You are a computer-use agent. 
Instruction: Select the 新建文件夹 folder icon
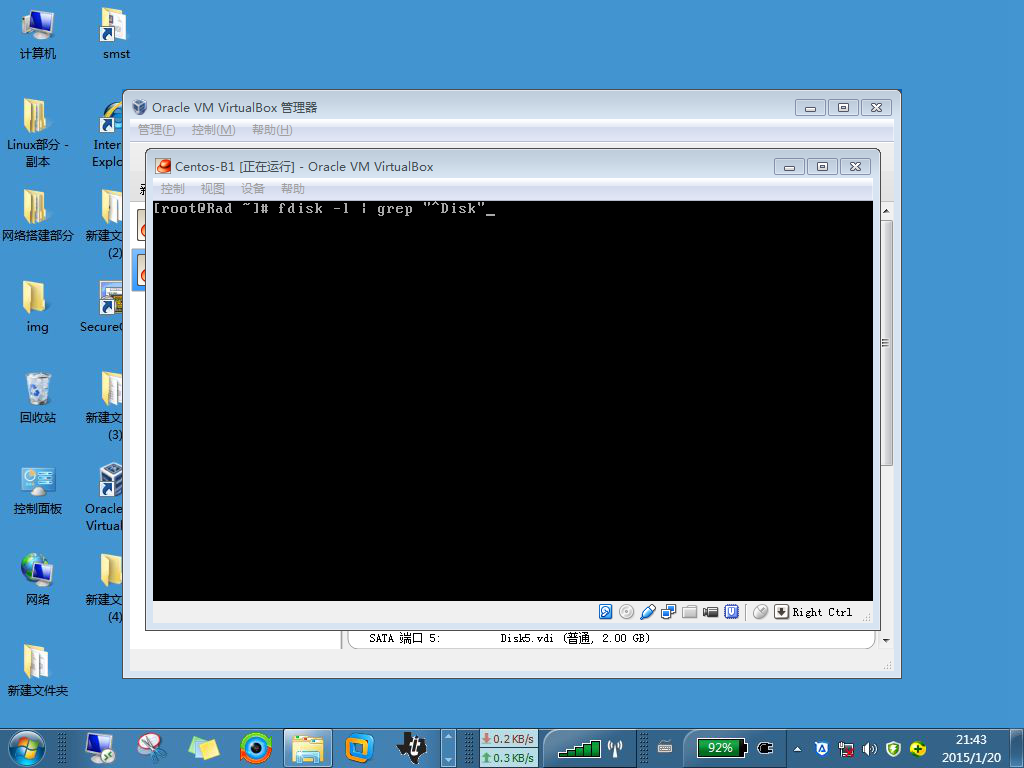pyautogui.click(x=37, y=671)
